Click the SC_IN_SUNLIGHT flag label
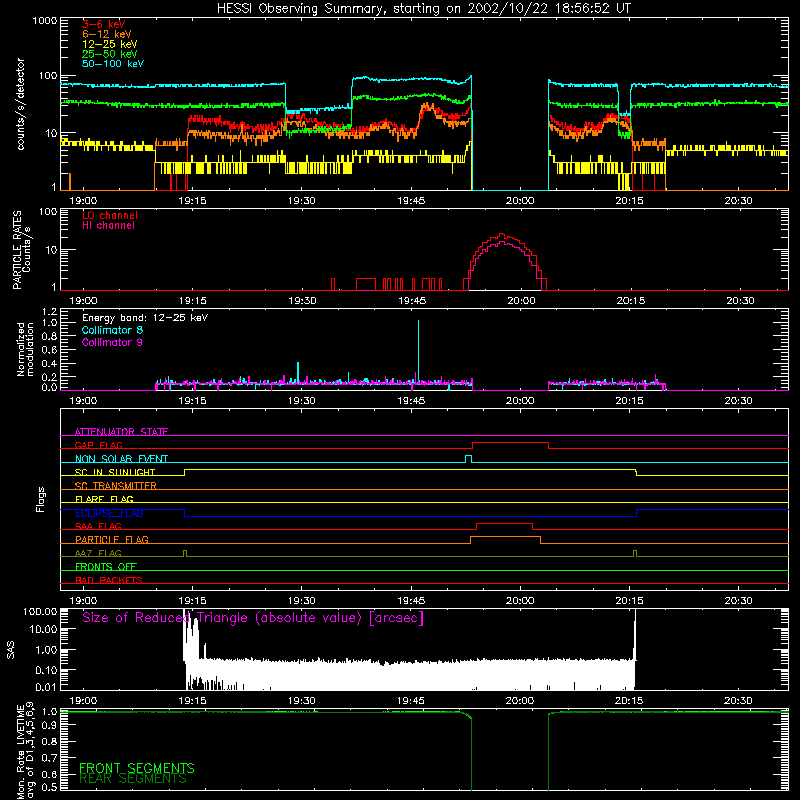The width and height of the screenshot is (800, 800). pos(115,472)
